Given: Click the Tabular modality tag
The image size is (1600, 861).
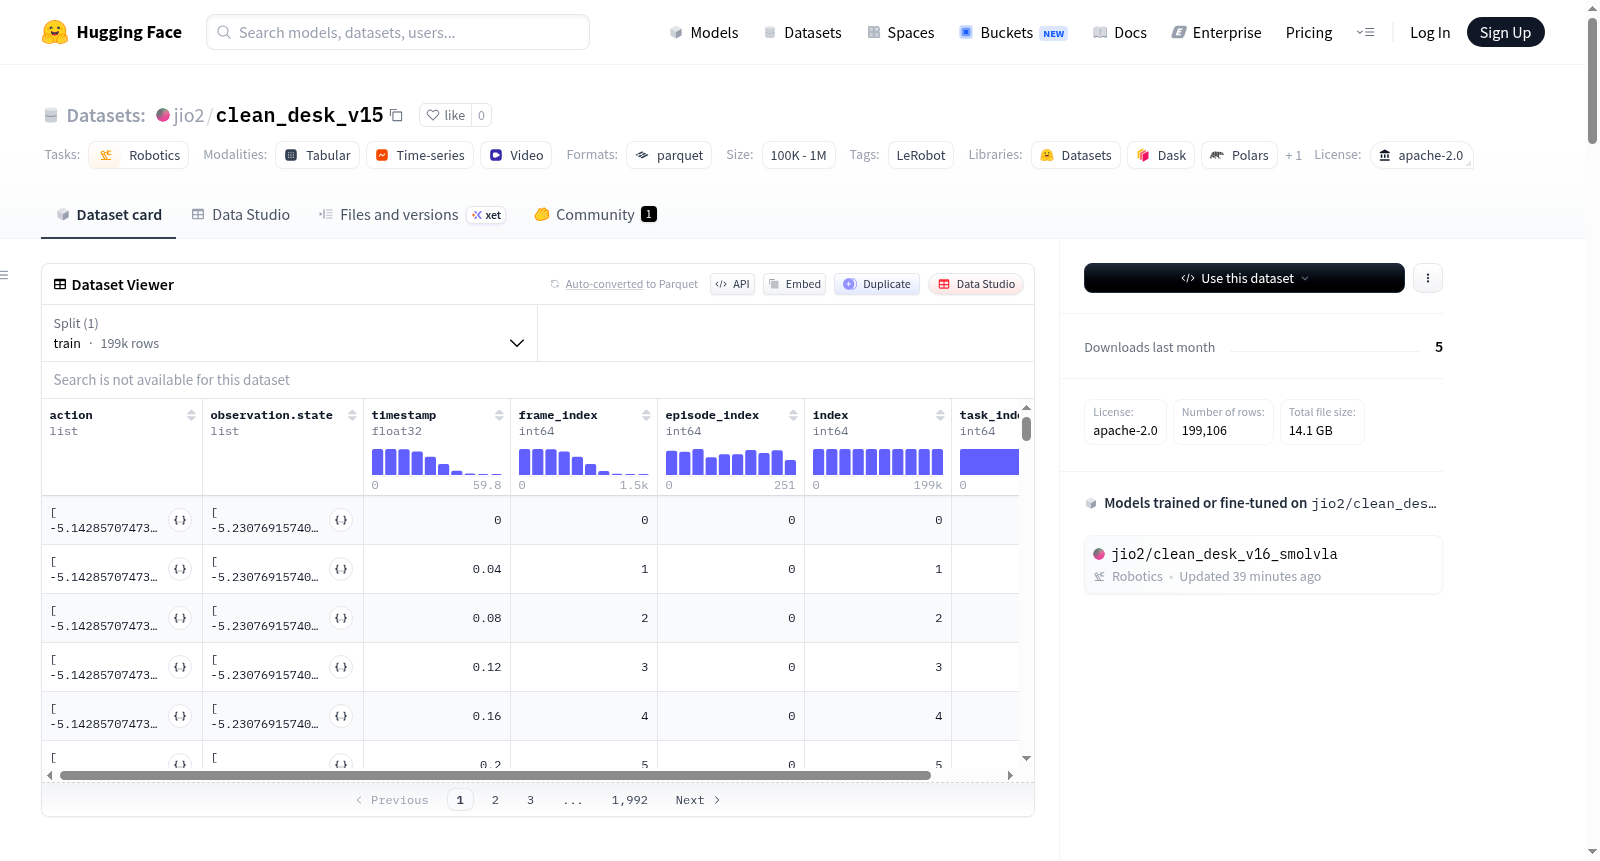Looking at the screenshot, I should point(317,155).
